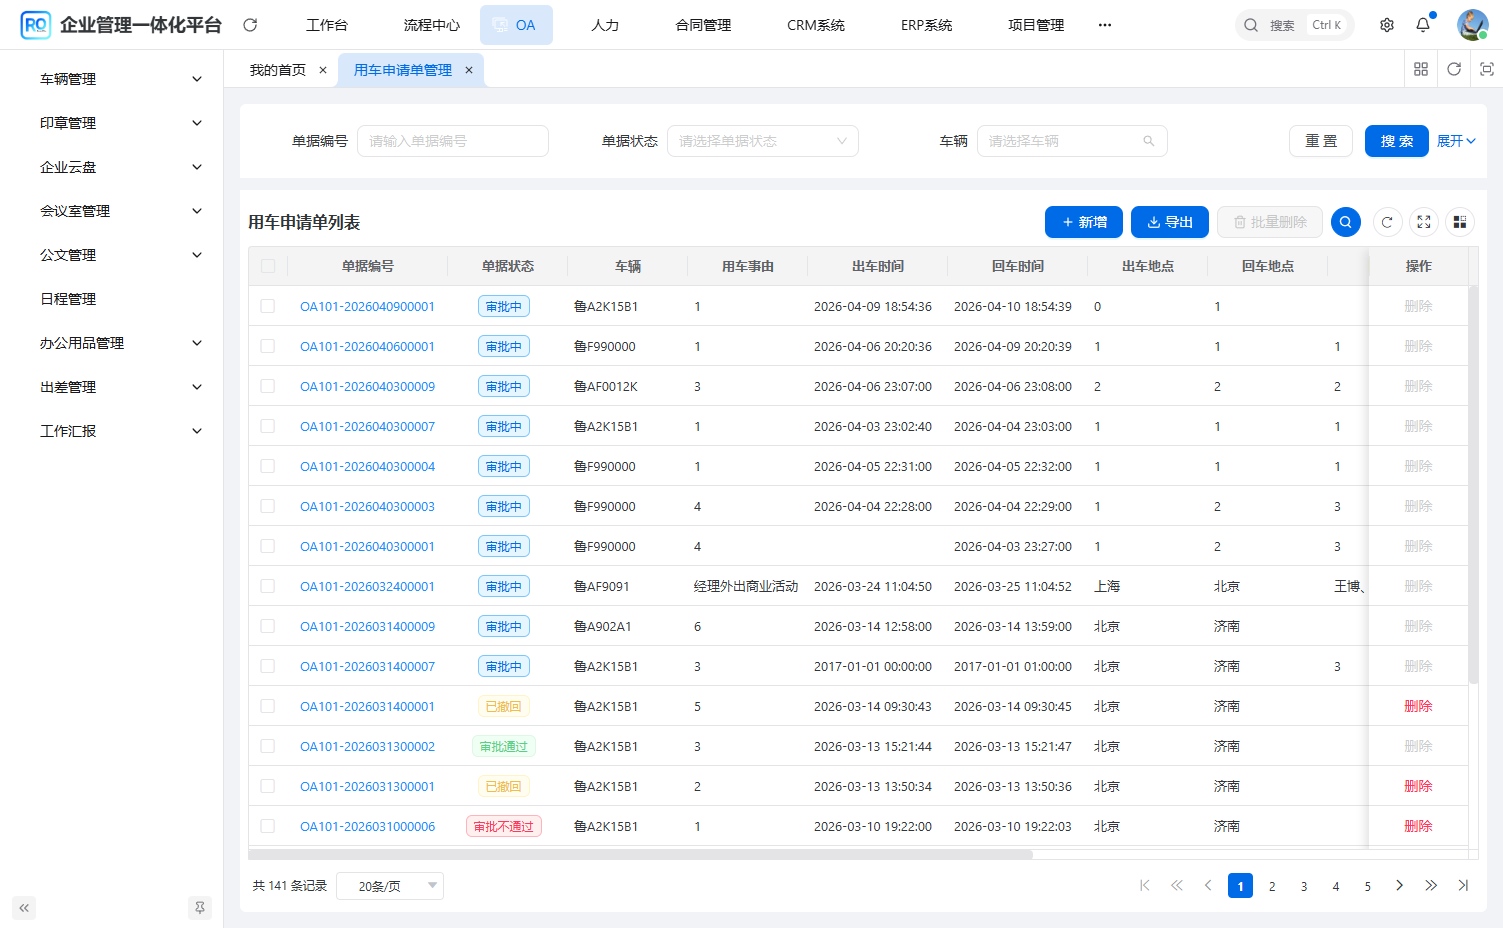Open the 流程中心 top menu
The height and width of the screenshot is (928, 1503).
tap(432, 25)
